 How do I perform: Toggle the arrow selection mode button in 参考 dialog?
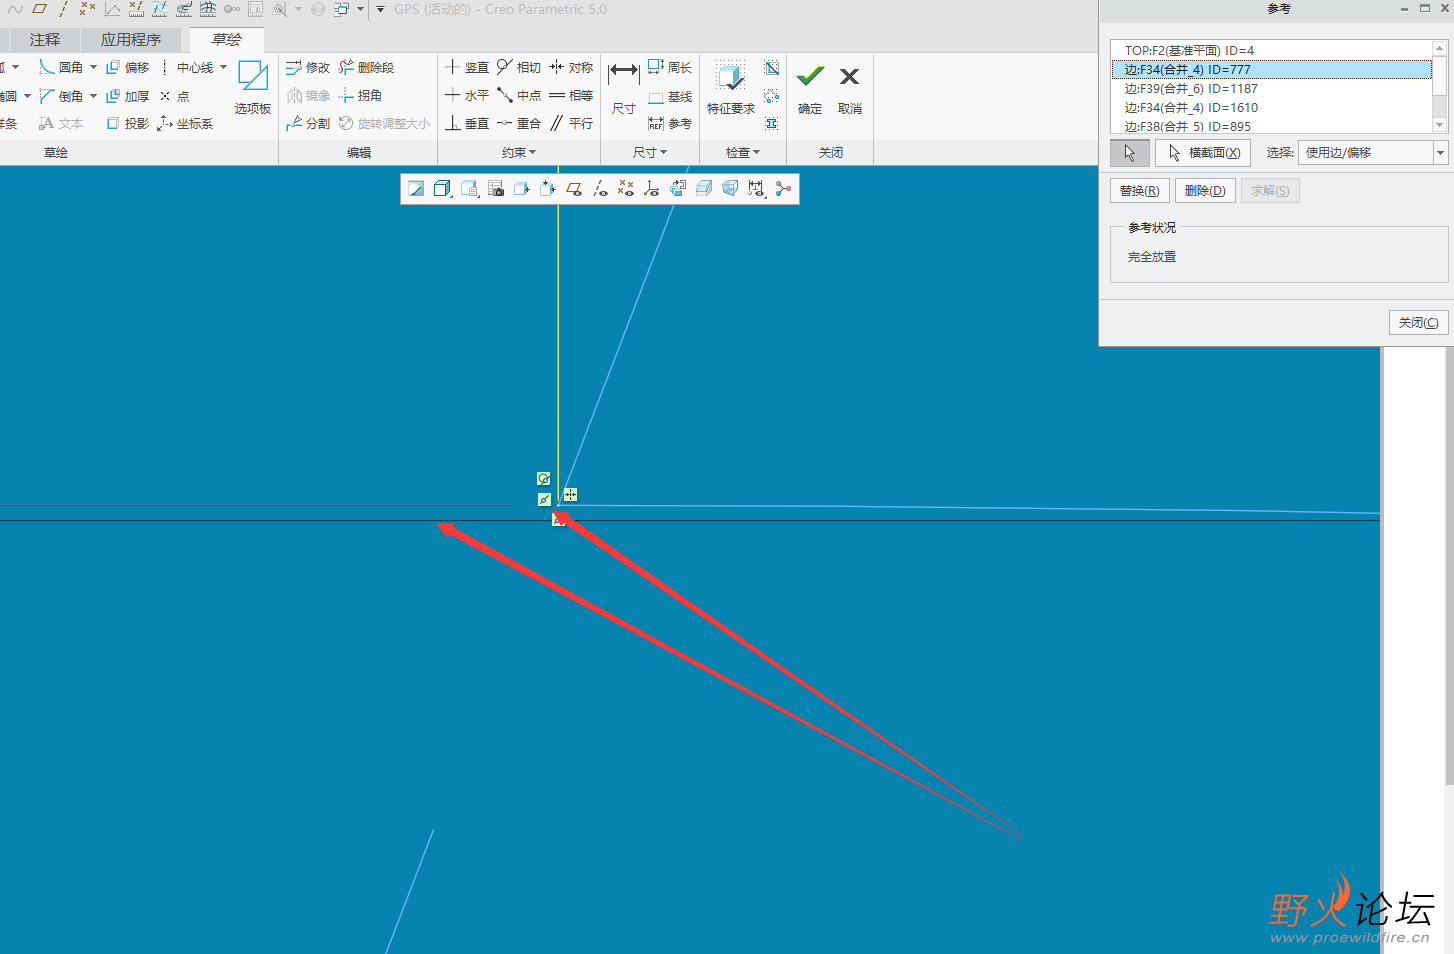point(1130,153)
